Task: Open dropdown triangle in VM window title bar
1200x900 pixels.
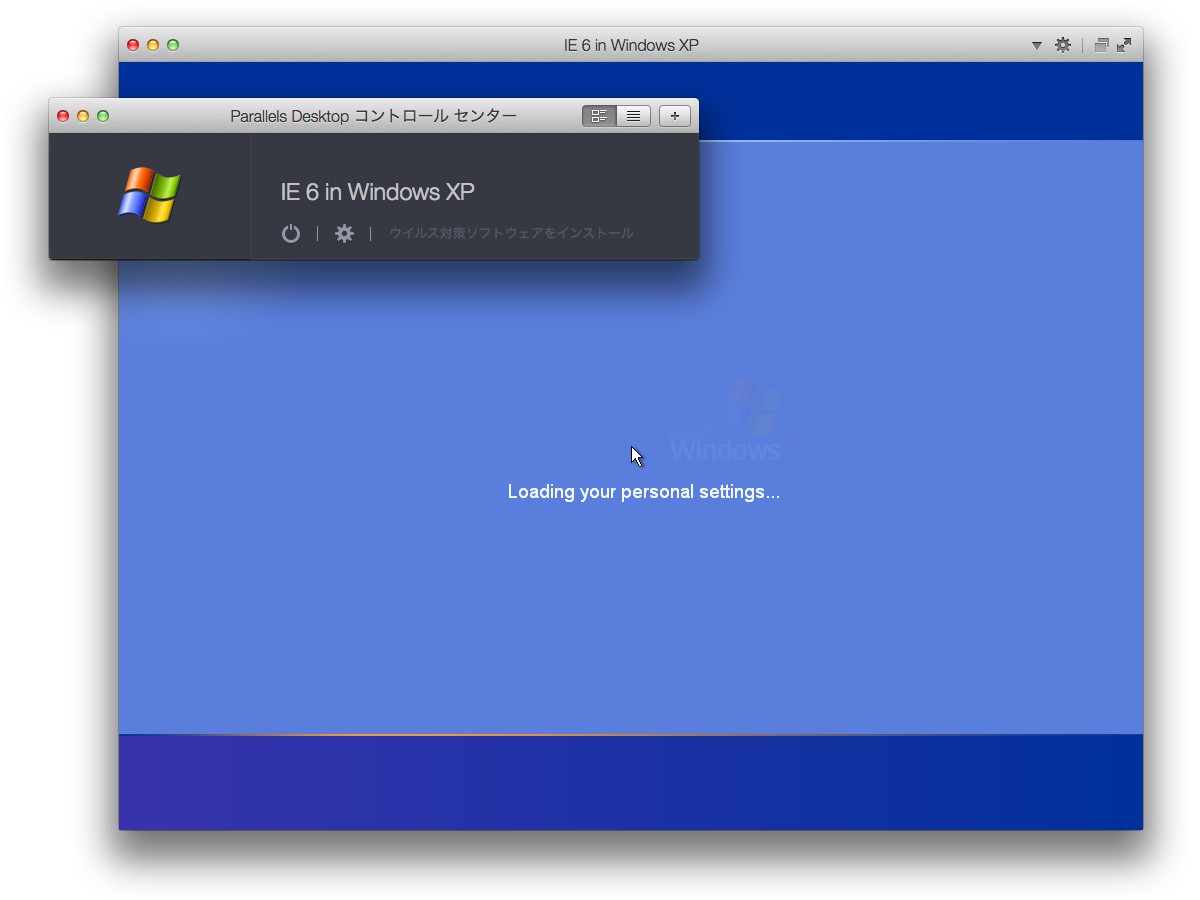Action: pyautogui.click(x=1037, y=45)
